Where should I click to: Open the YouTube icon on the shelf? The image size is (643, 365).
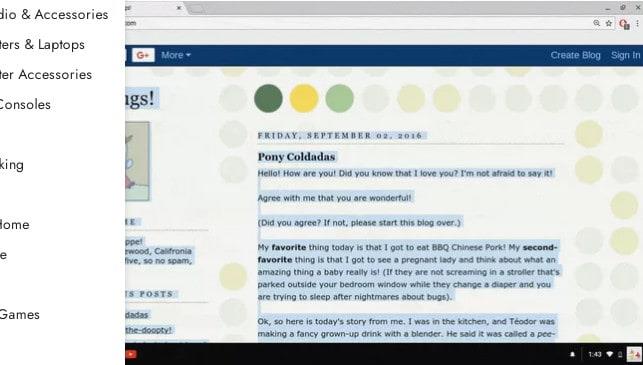[131, 354]
